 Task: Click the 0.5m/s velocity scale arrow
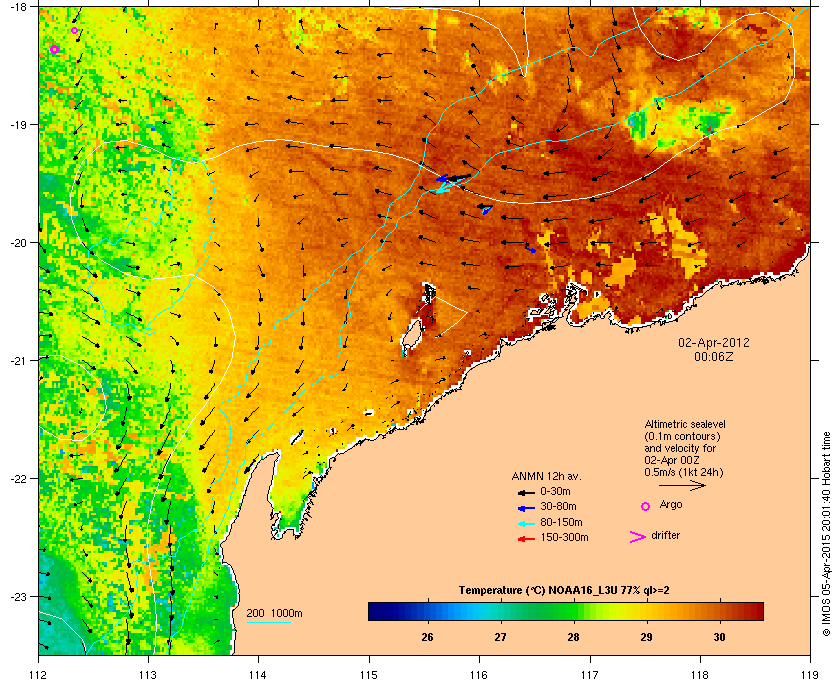point(682,486)
